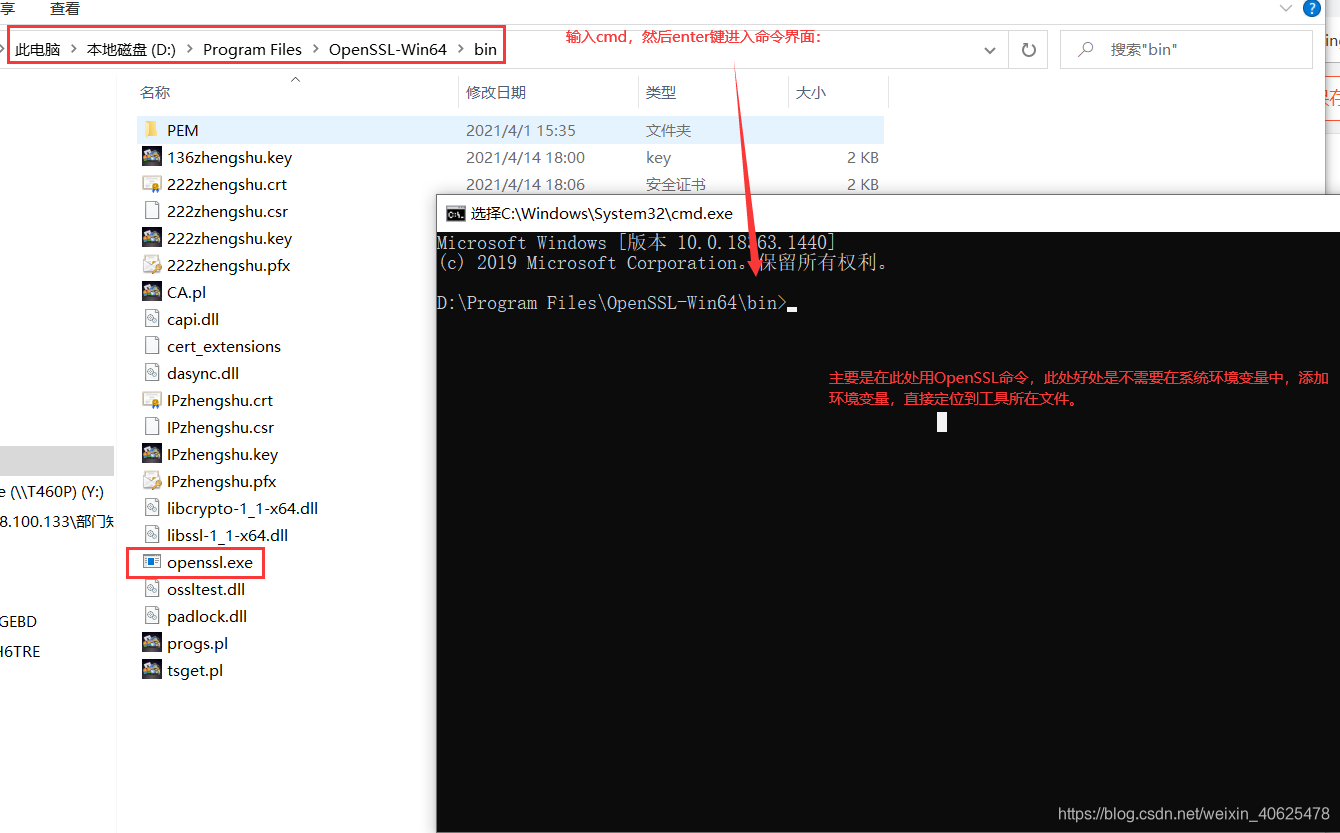Viewport: 1340px width, 833px height.
Task: Expand the breadcrumb arrow after Program Files
Action: point(315,49)
